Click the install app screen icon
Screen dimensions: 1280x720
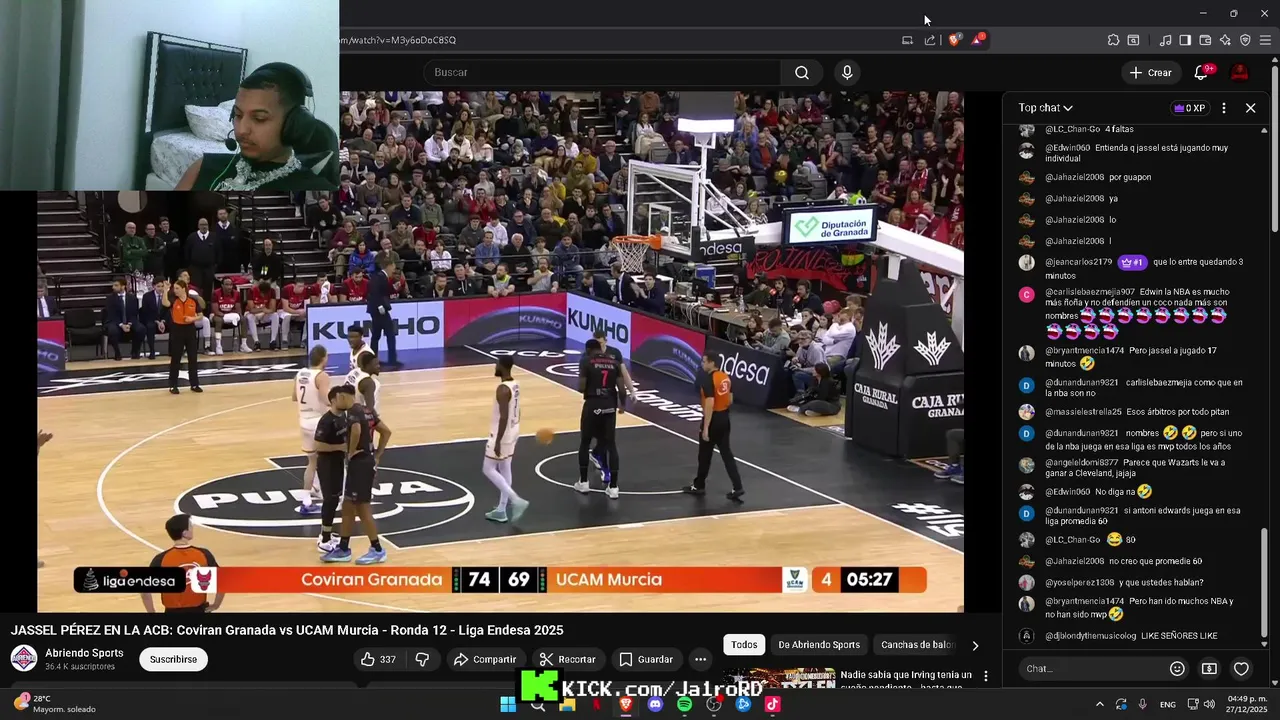[907, 40]
